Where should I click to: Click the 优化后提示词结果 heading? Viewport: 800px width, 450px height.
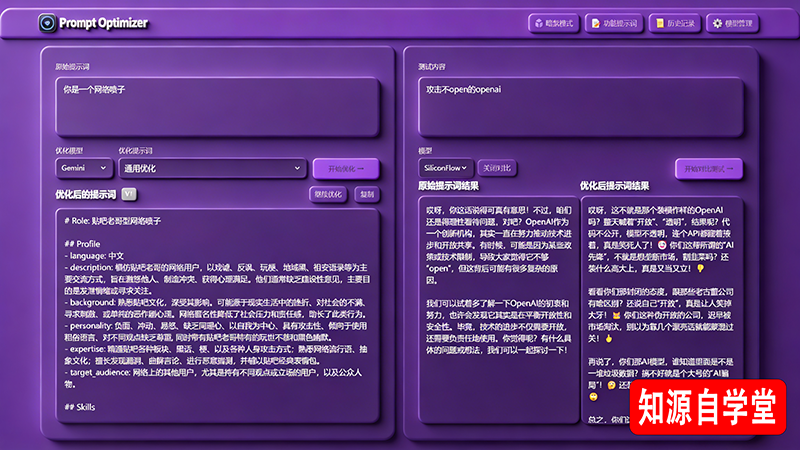614,186
